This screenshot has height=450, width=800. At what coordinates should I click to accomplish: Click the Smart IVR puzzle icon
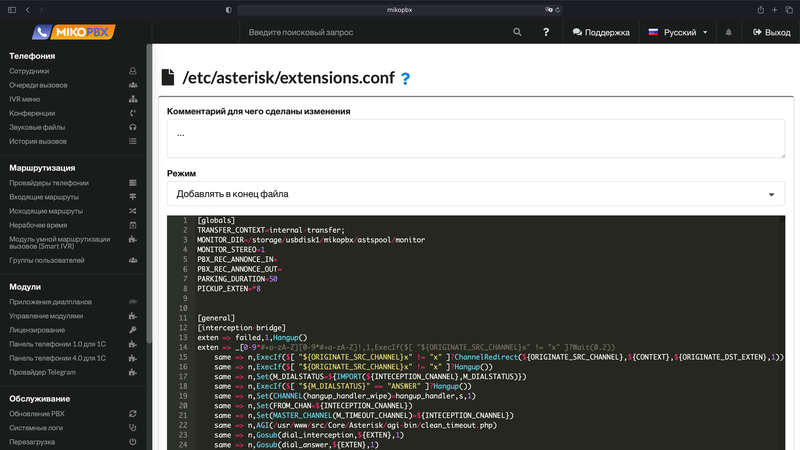(133, 239)
